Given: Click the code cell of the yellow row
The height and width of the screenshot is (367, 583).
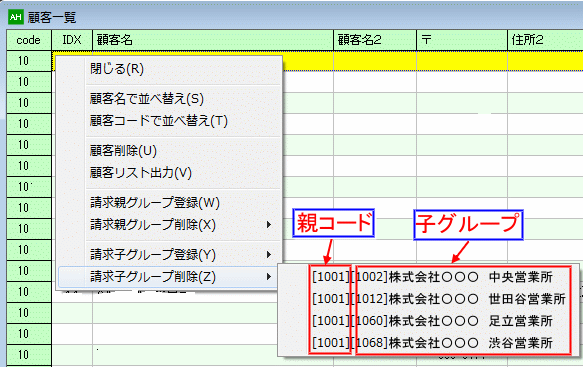Looking at the screenshot, I should click(x=29, y=61).
